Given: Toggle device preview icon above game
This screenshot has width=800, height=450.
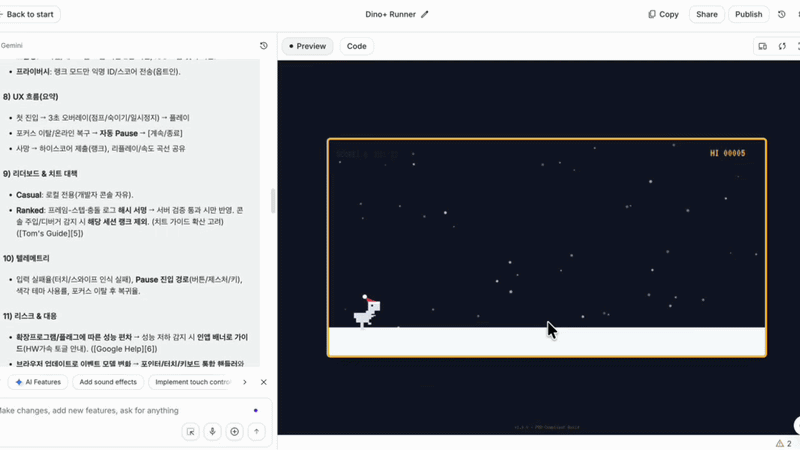Looking at the screenshot, I should (x=763, y=46).
